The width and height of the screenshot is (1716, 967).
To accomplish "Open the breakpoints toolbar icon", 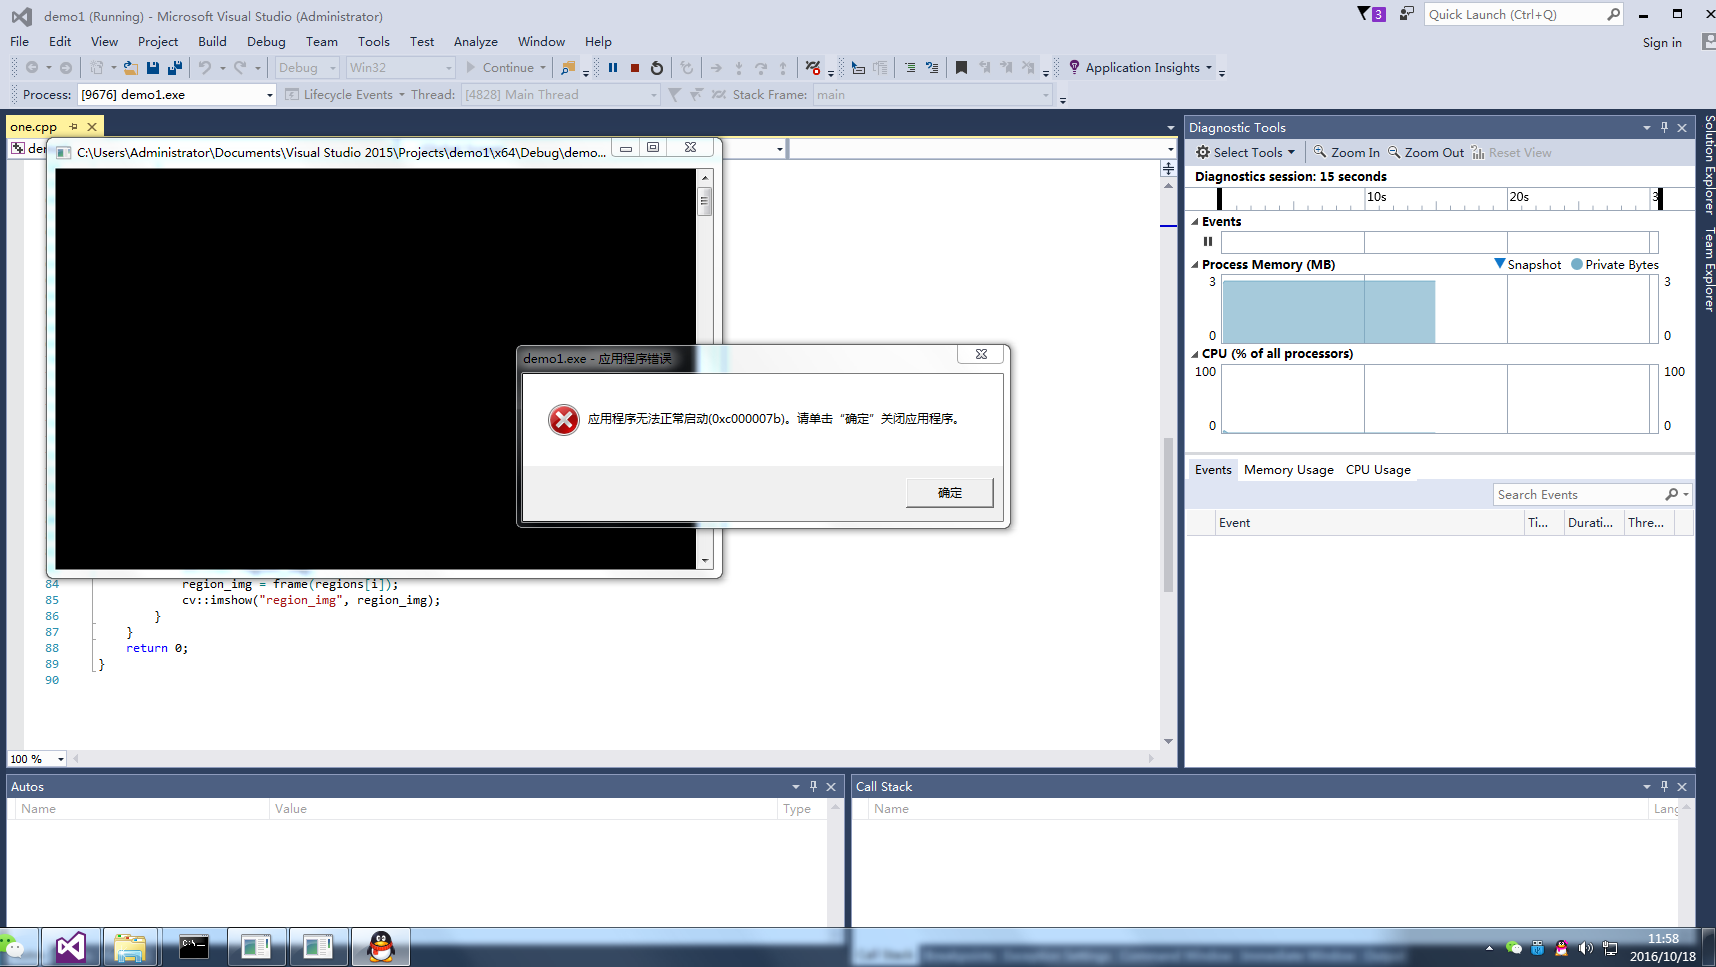I will (813, 68).
